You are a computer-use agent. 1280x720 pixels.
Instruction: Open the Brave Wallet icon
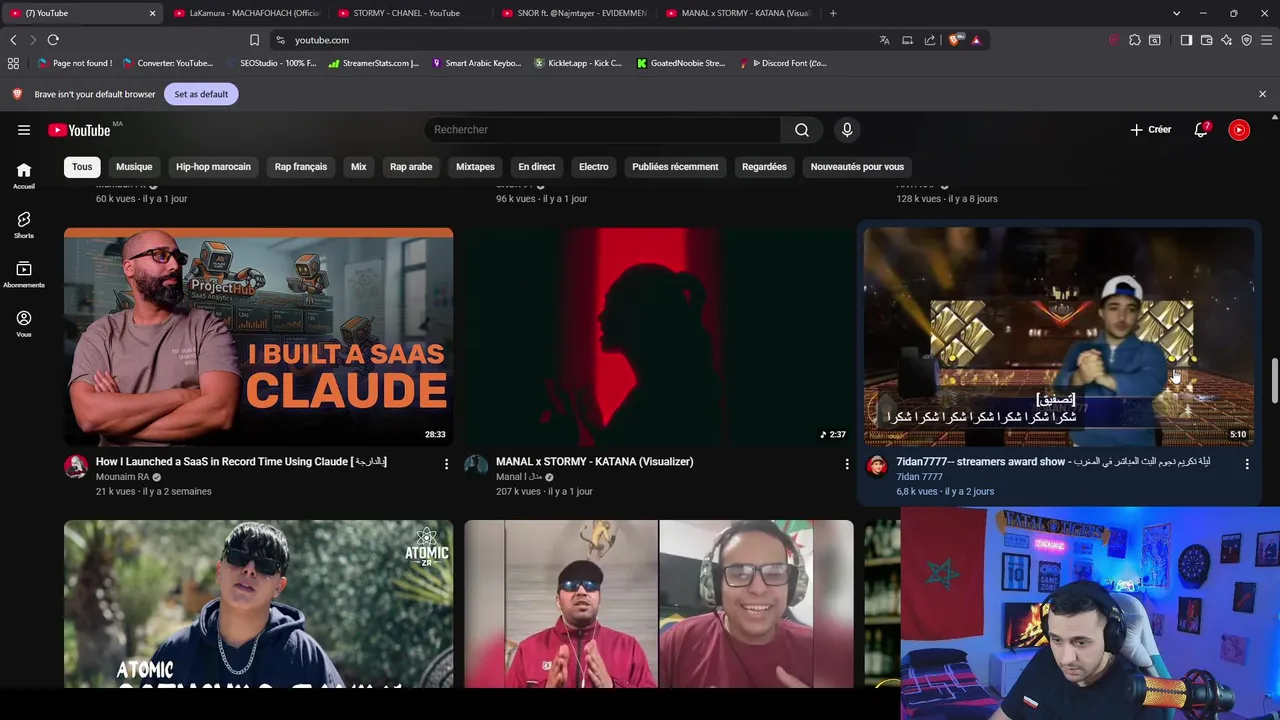(x=1207, y=40)
